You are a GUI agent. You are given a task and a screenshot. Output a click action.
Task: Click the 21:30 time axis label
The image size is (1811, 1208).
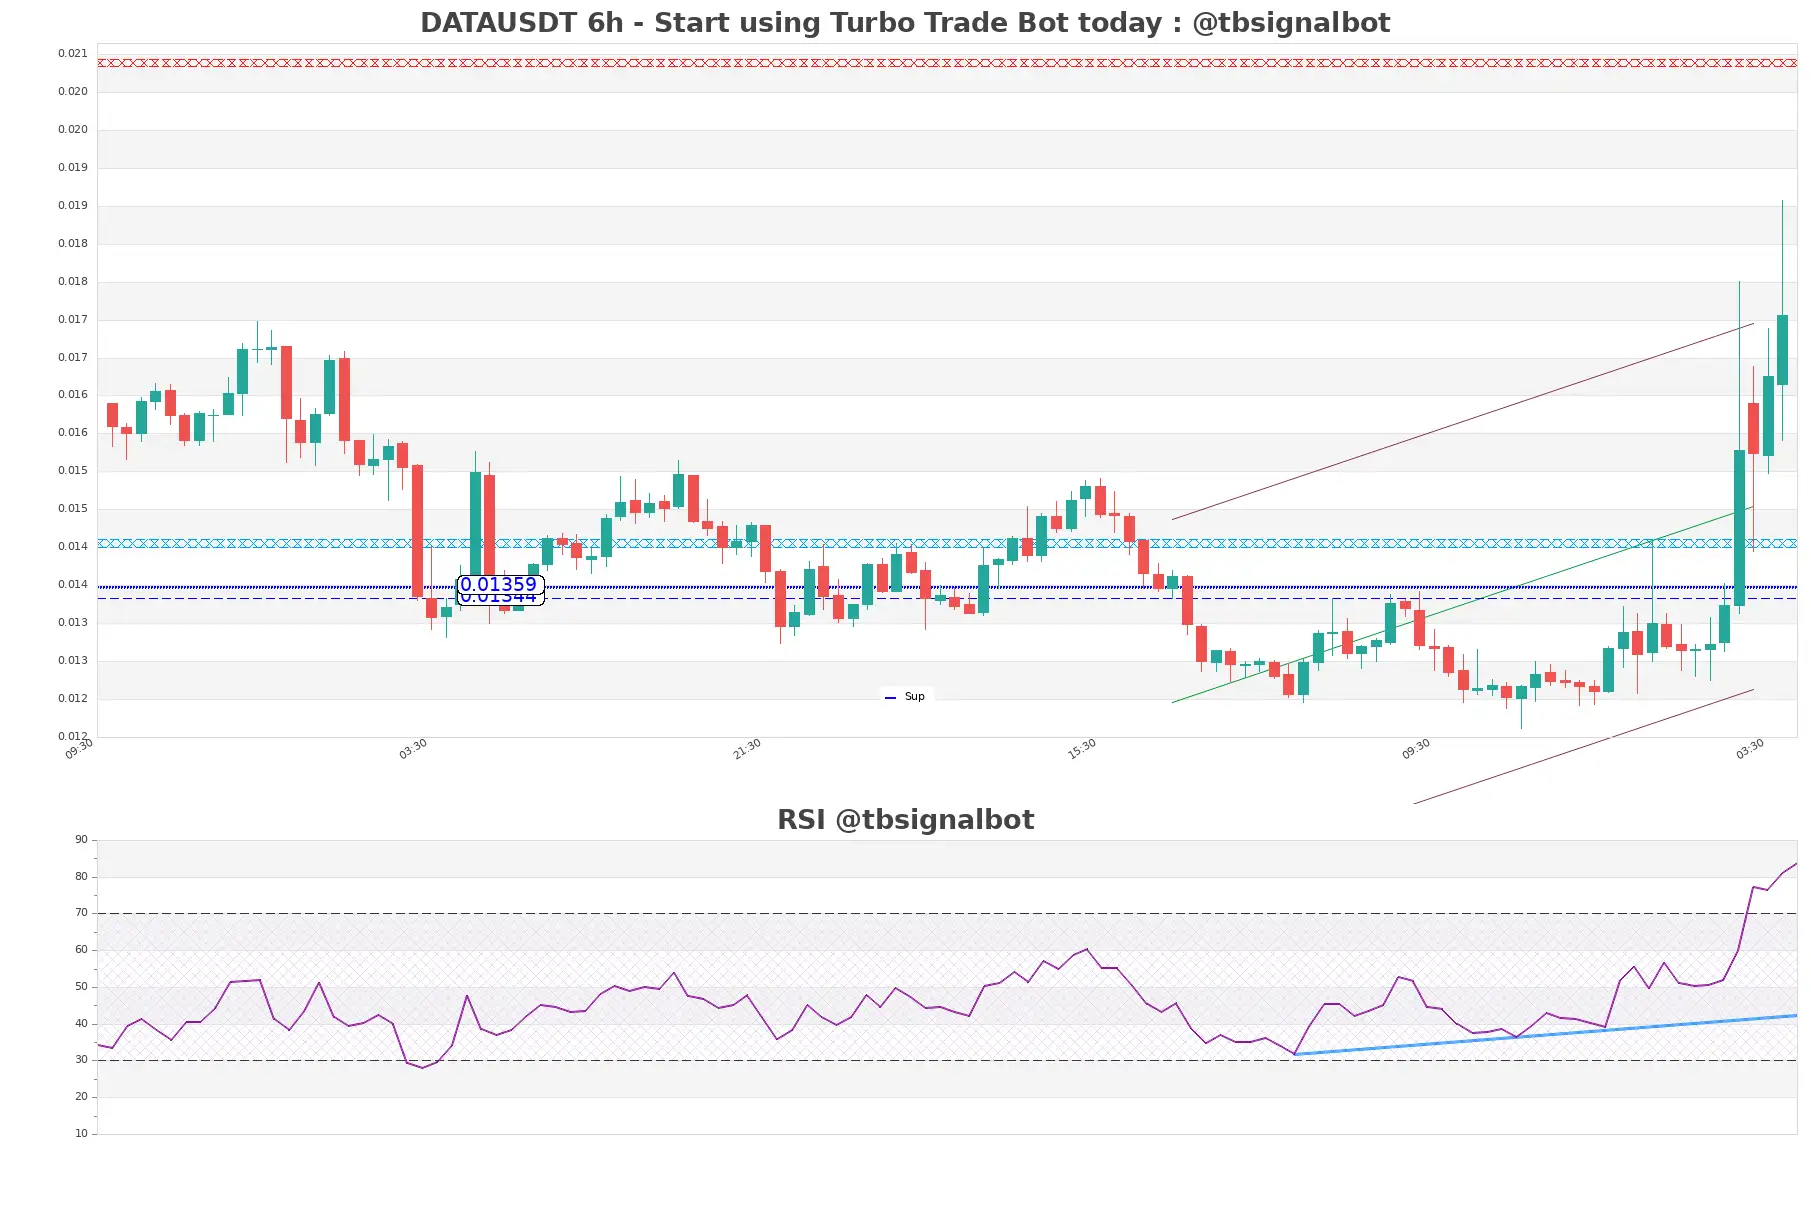(747, 749)
